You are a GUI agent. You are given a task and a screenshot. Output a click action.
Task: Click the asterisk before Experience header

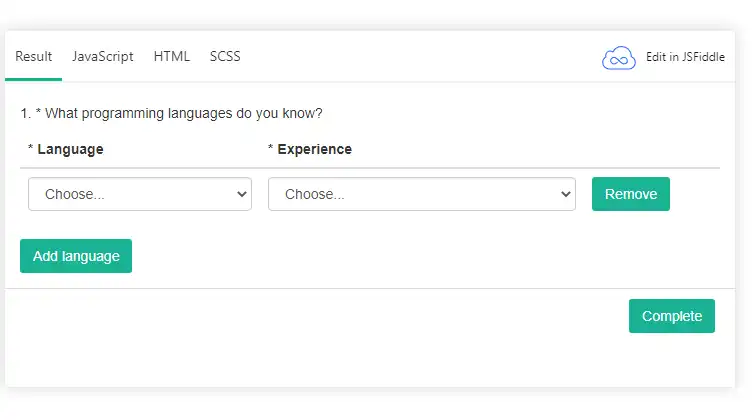pyautogui.click(x=271, y=150)
